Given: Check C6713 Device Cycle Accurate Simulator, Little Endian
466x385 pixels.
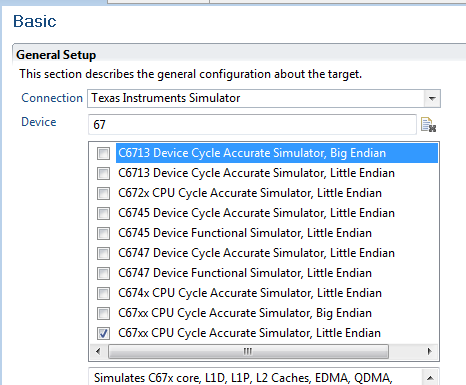Looking at the screenshot, I should tap(103, 173).
